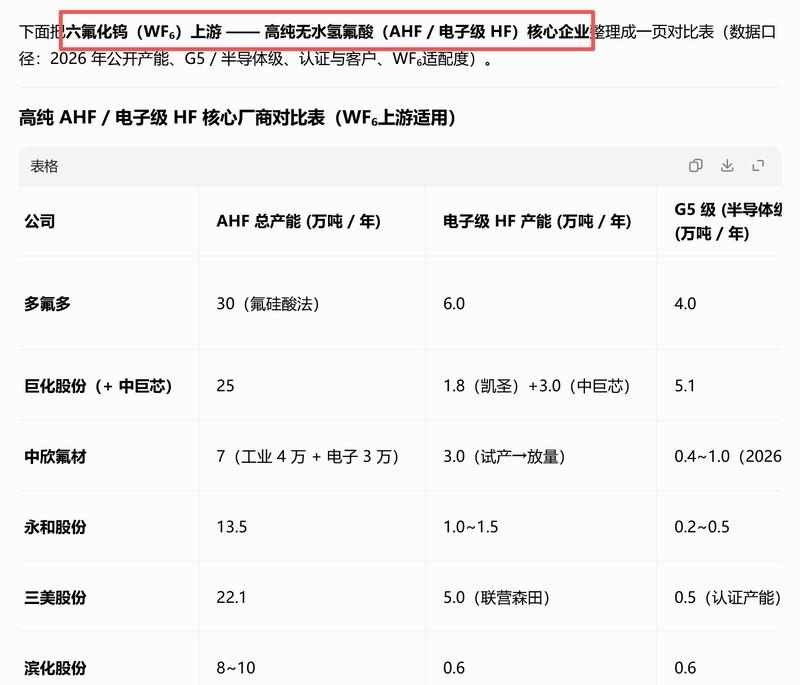
Task: Select the 多氟多 company cell
Action: pyautogui.click(x=47, y=304)
